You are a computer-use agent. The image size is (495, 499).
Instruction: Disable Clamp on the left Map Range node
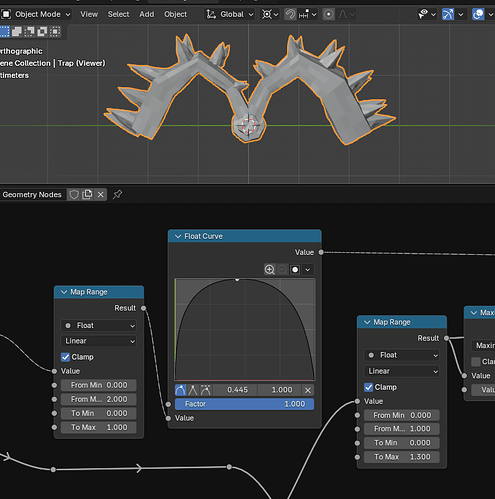[65, 357]
